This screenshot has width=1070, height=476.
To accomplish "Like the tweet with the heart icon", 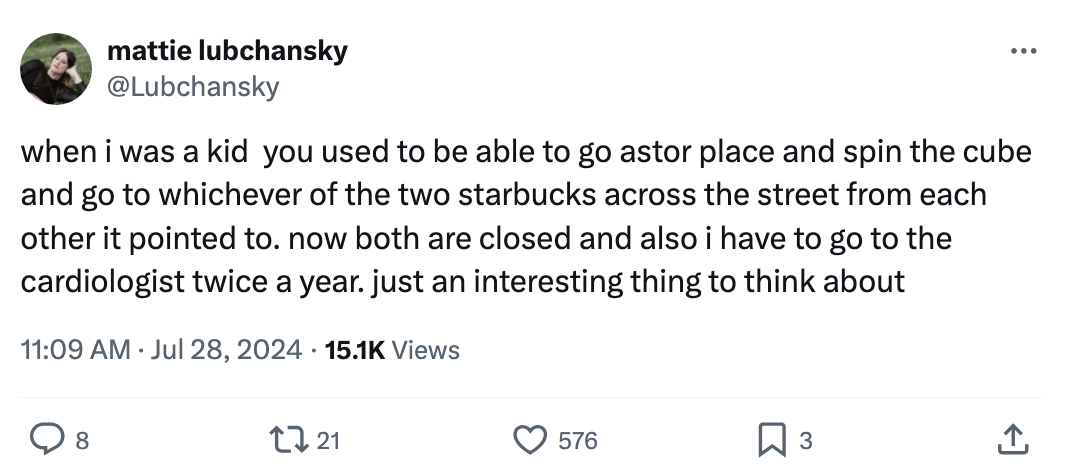I will click(531, 438).
